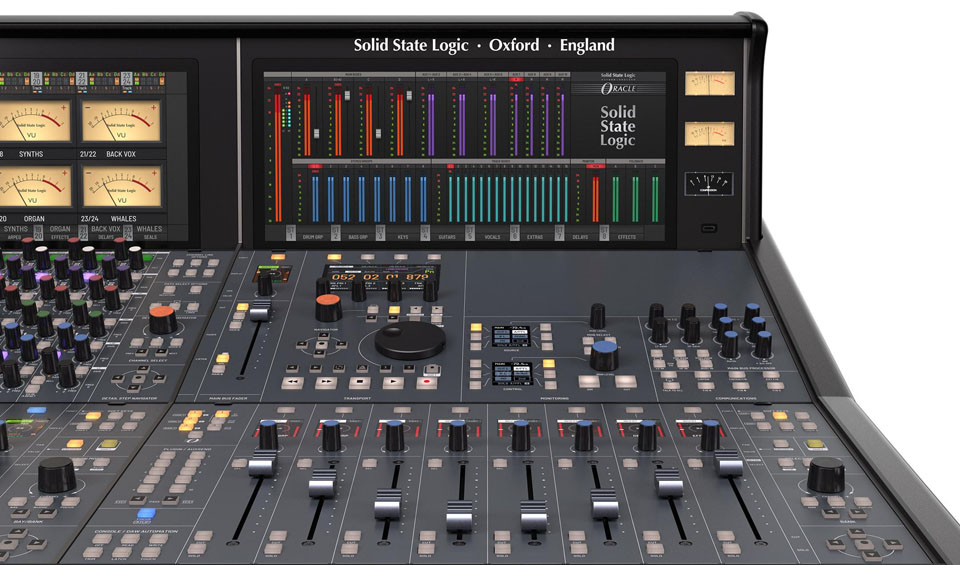
Task: Click the orange knob above Channel Select
Action: pos(163,320)
